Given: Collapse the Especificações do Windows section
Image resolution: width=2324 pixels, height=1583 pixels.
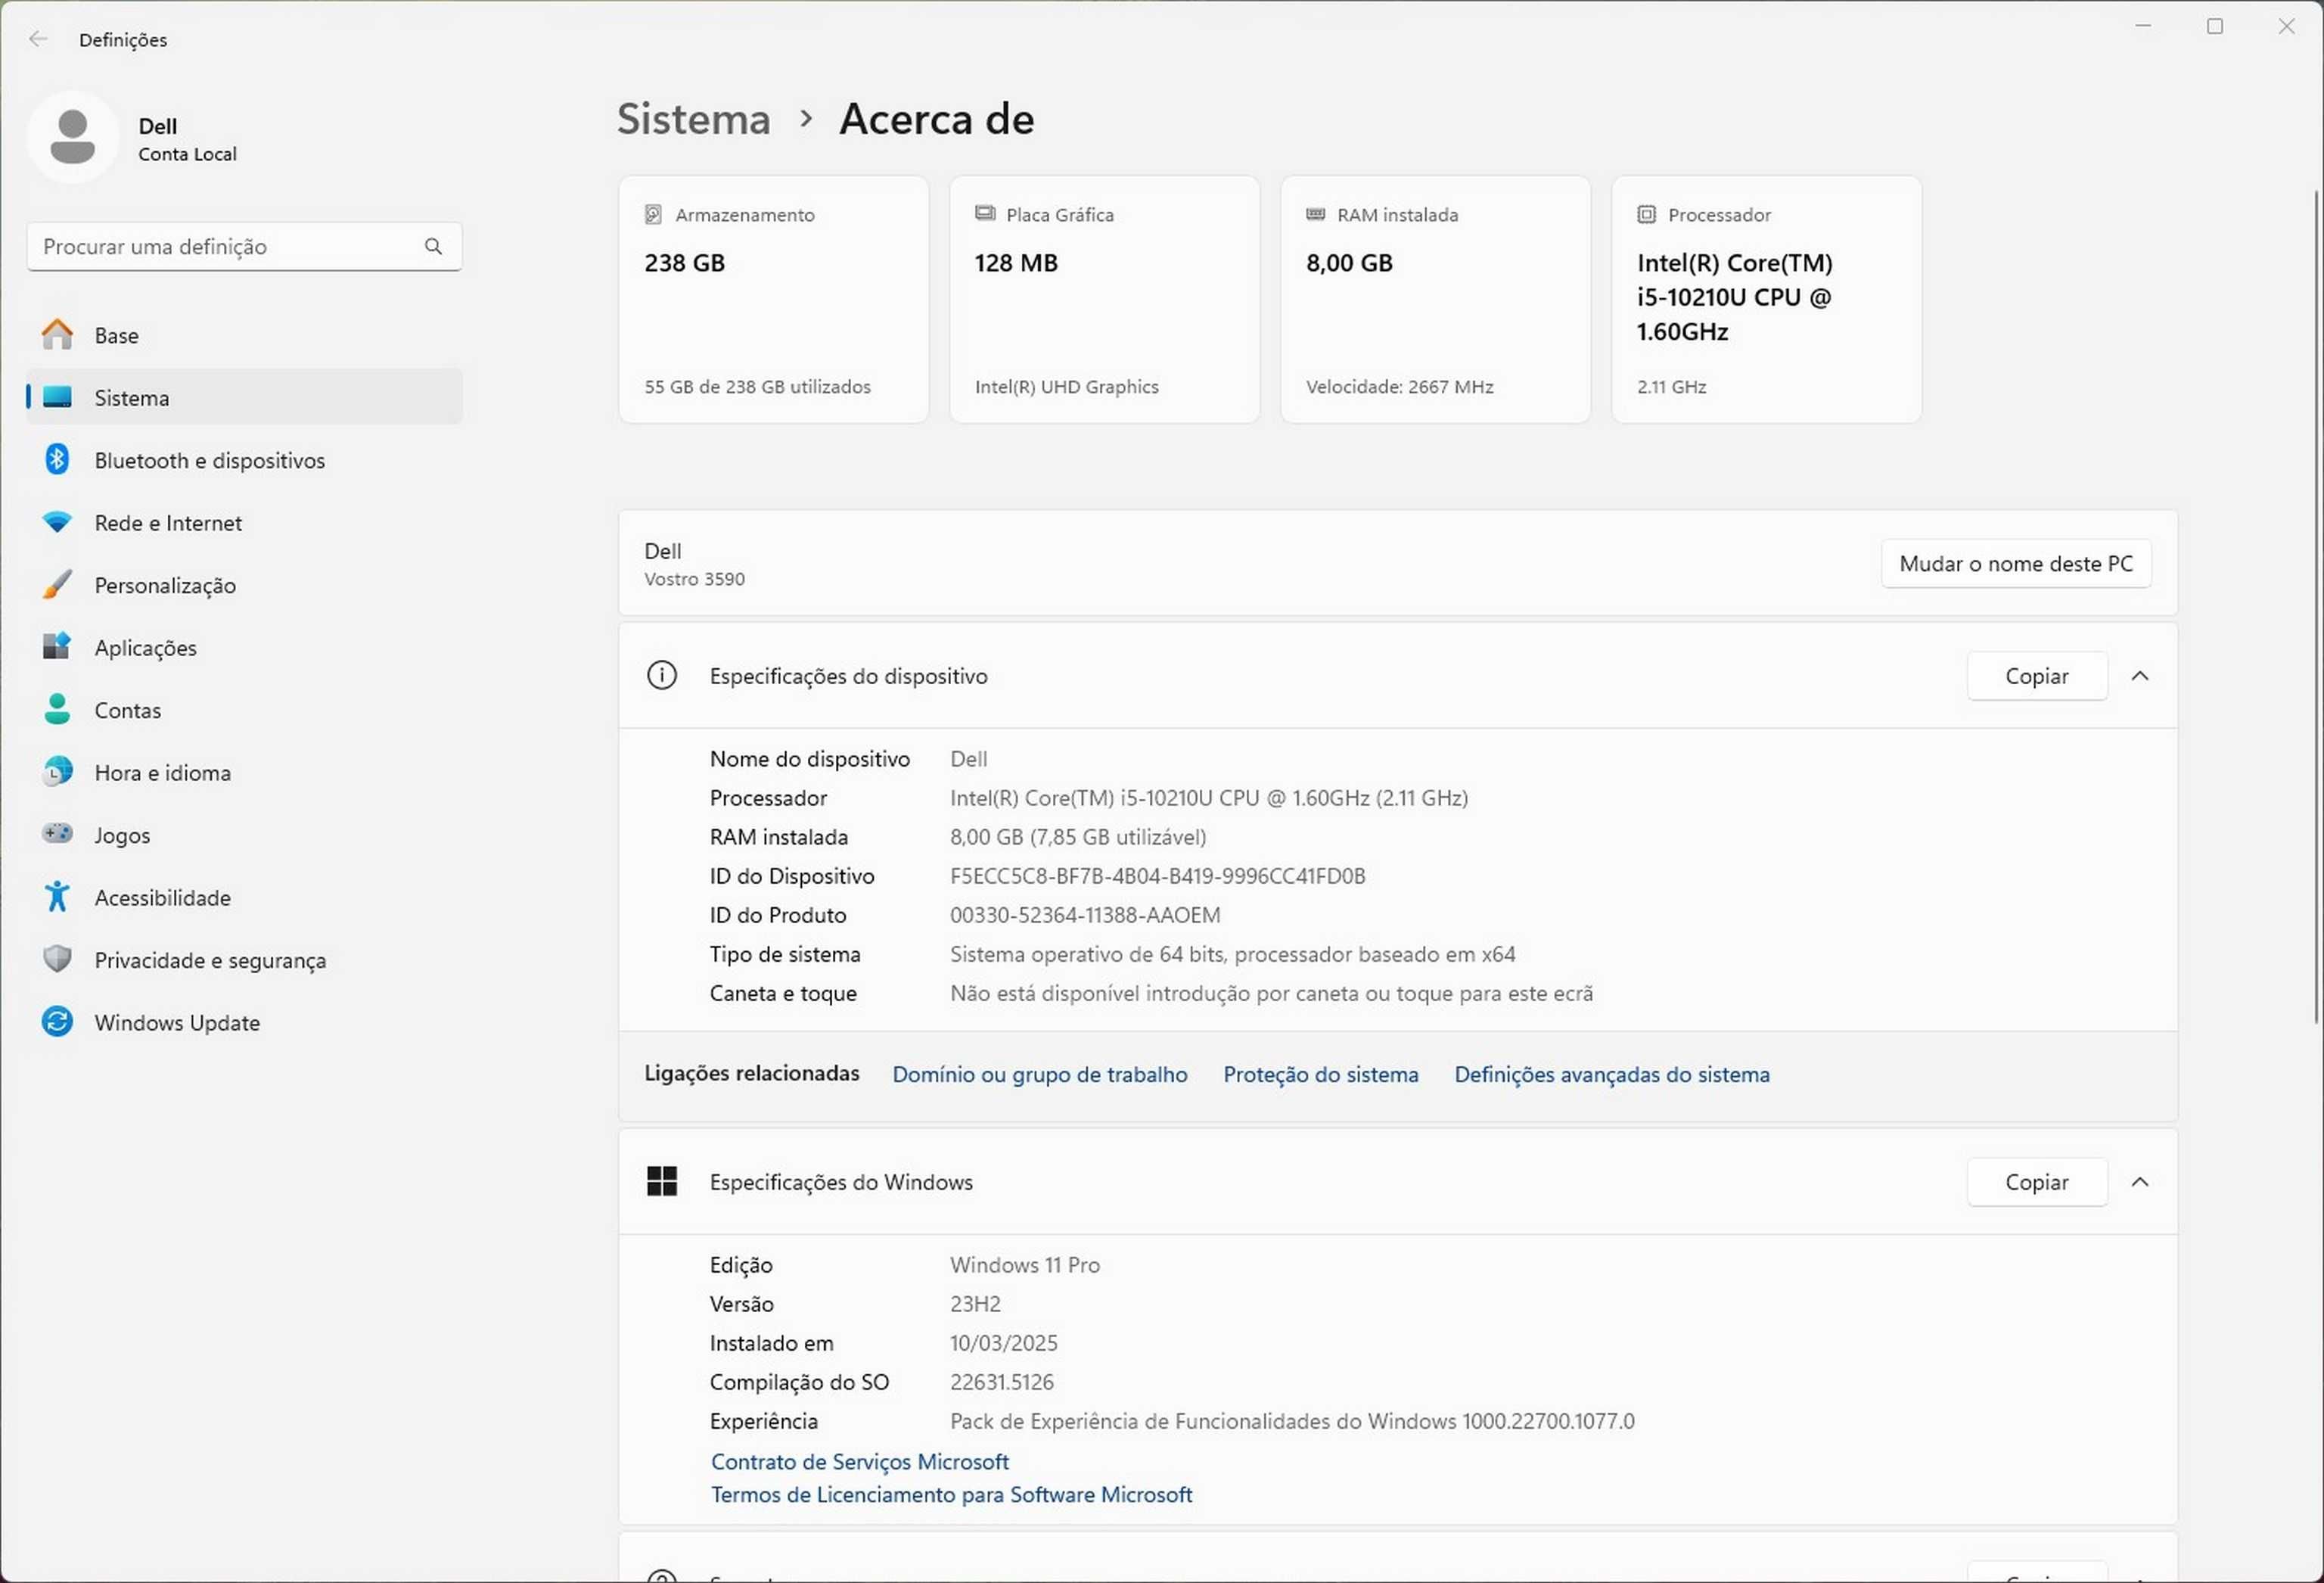Looking at the screenshot, I should coord(2139,1182).
